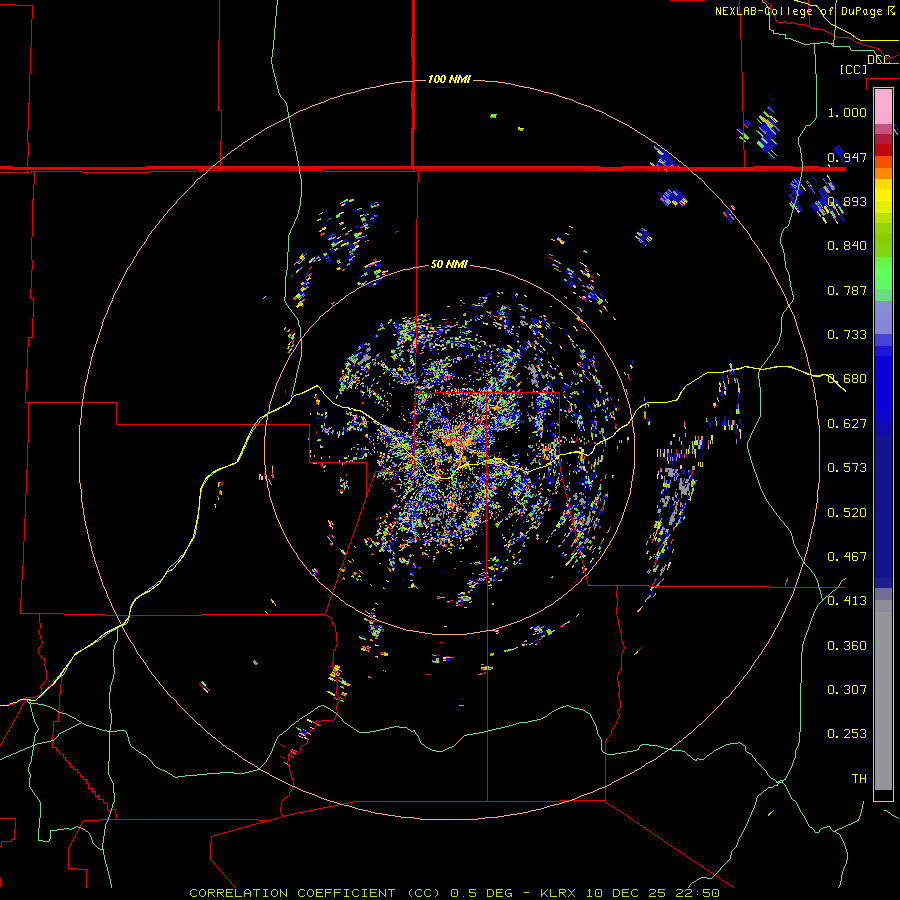The image size is (900, 900).
Task: Click the 0.360 scale value
Action: click(847, 646)
